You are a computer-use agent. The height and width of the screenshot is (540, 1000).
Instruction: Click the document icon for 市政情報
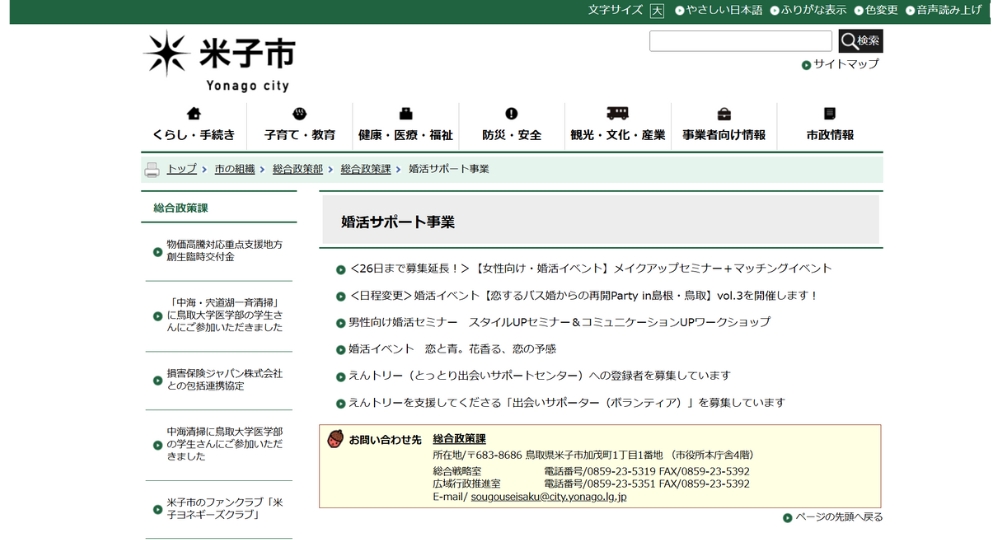830,113
